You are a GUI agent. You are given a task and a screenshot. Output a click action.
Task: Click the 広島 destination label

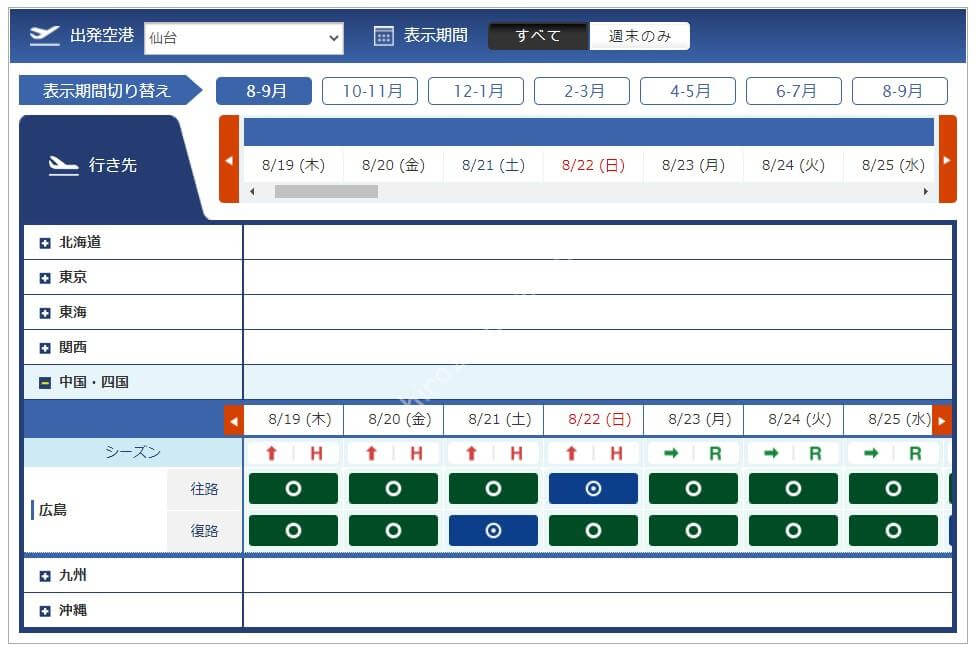[53, 510]
